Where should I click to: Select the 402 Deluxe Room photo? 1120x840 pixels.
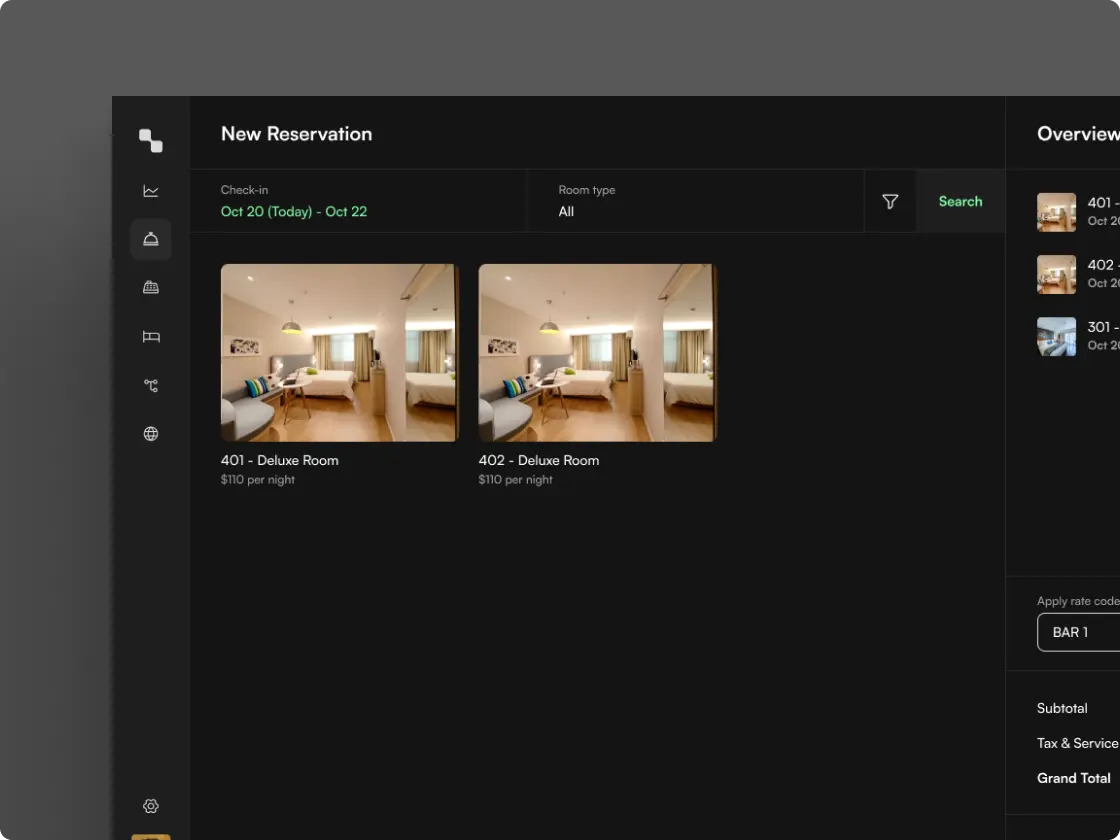coord(598,353)
